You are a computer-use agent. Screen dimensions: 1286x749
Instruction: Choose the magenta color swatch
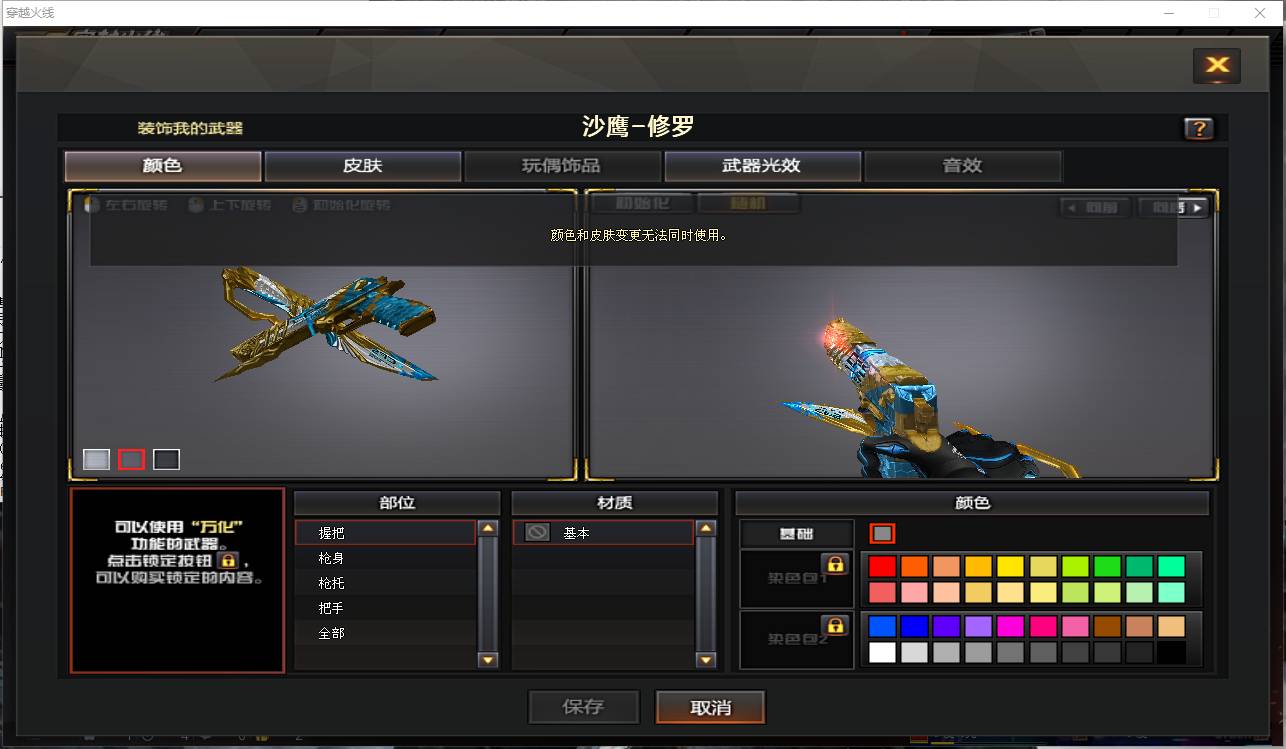click(x=1010, y=626)
